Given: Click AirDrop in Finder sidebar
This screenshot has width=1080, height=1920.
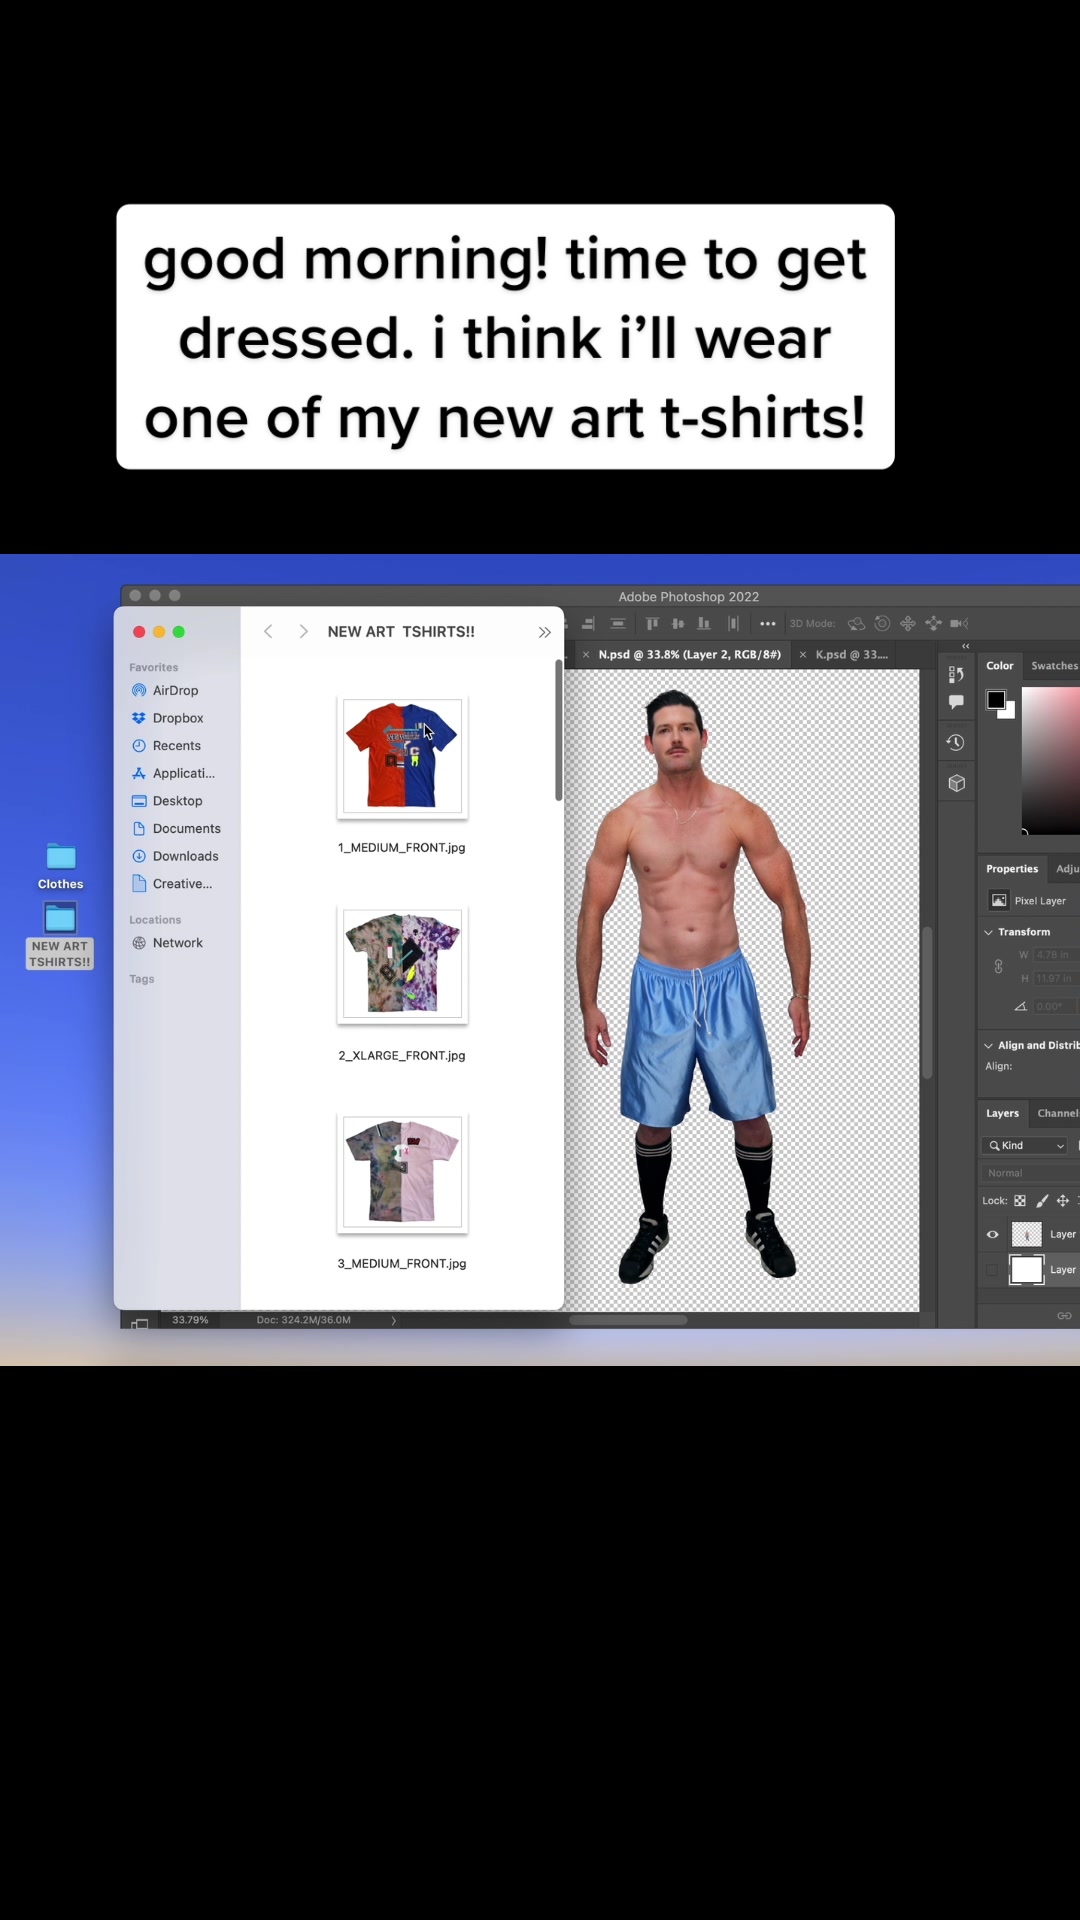Looking at the screenshot, I should (176, 691).
